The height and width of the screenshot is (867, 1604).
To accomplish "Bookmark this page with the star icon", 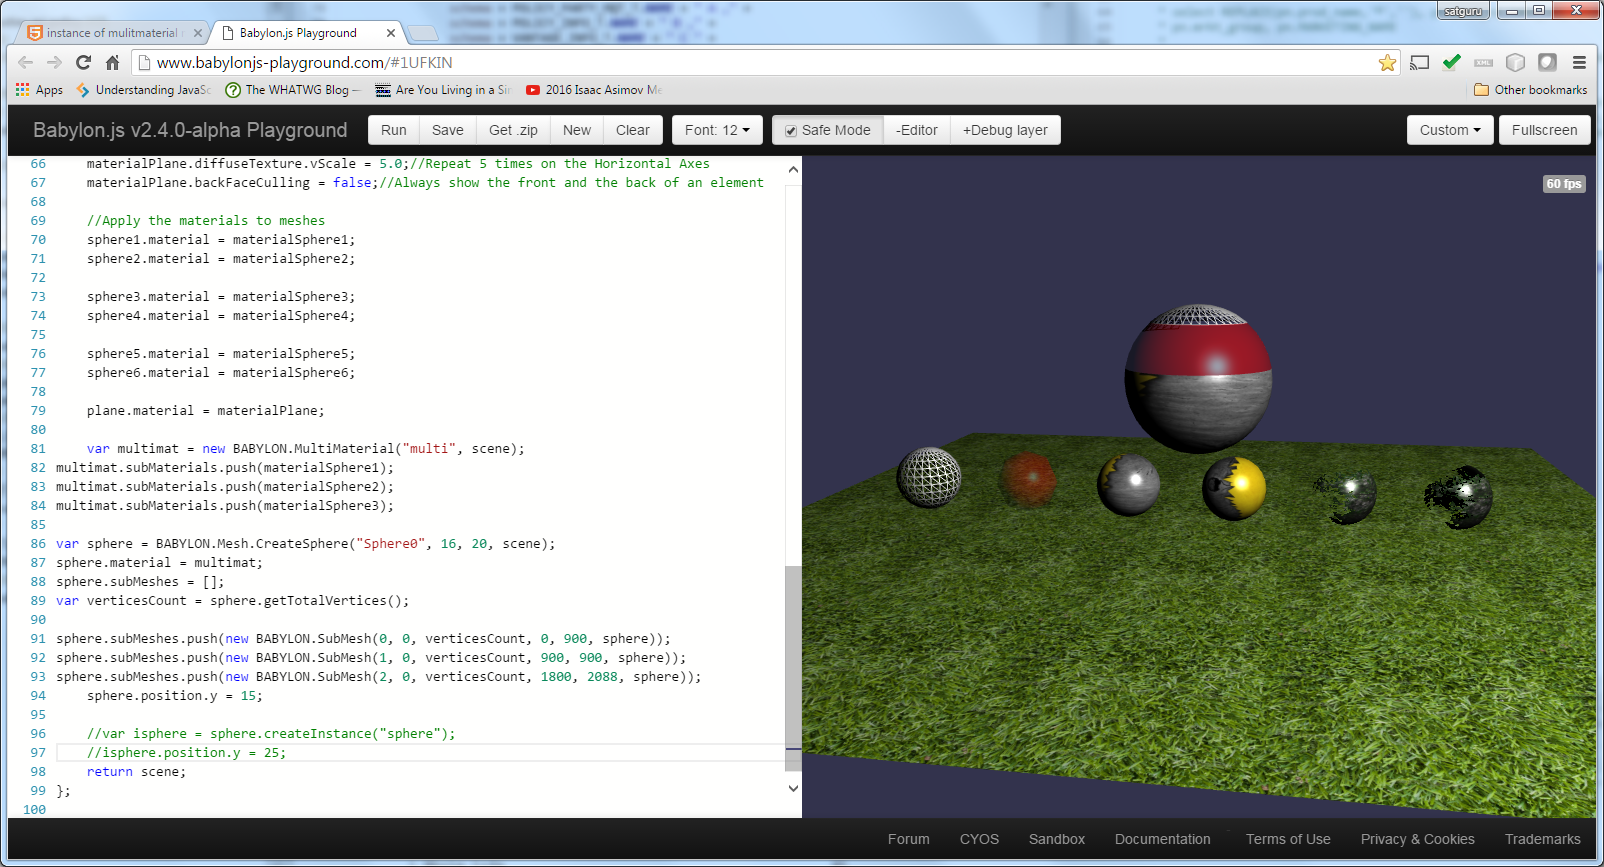I will (1387, 63).
